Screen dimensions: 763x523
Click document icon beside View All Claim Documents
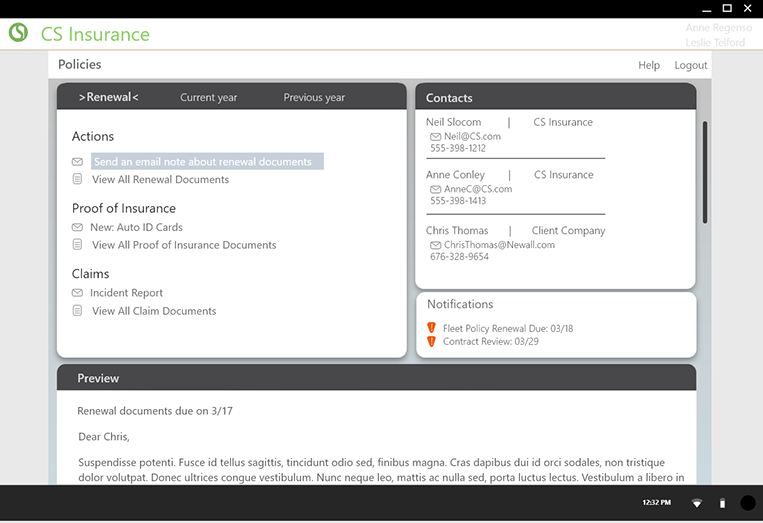tap(77, 311)
